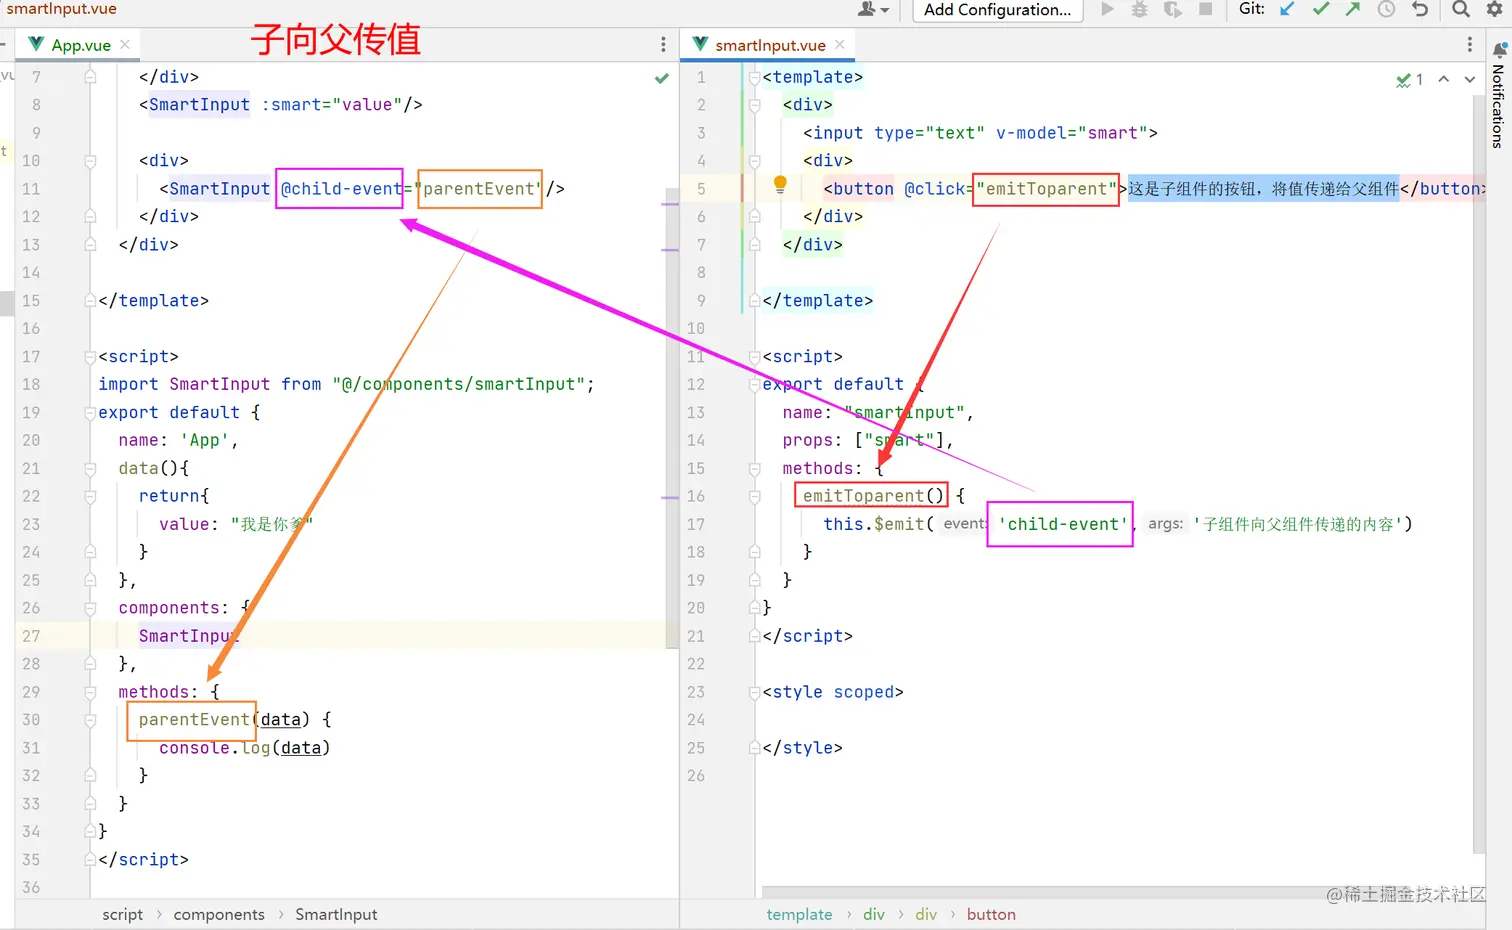This screenshot has height=930, width=1512.
Task: Click 'this.$emit(' in smartInput.vue
Action: tap(878, 524)
